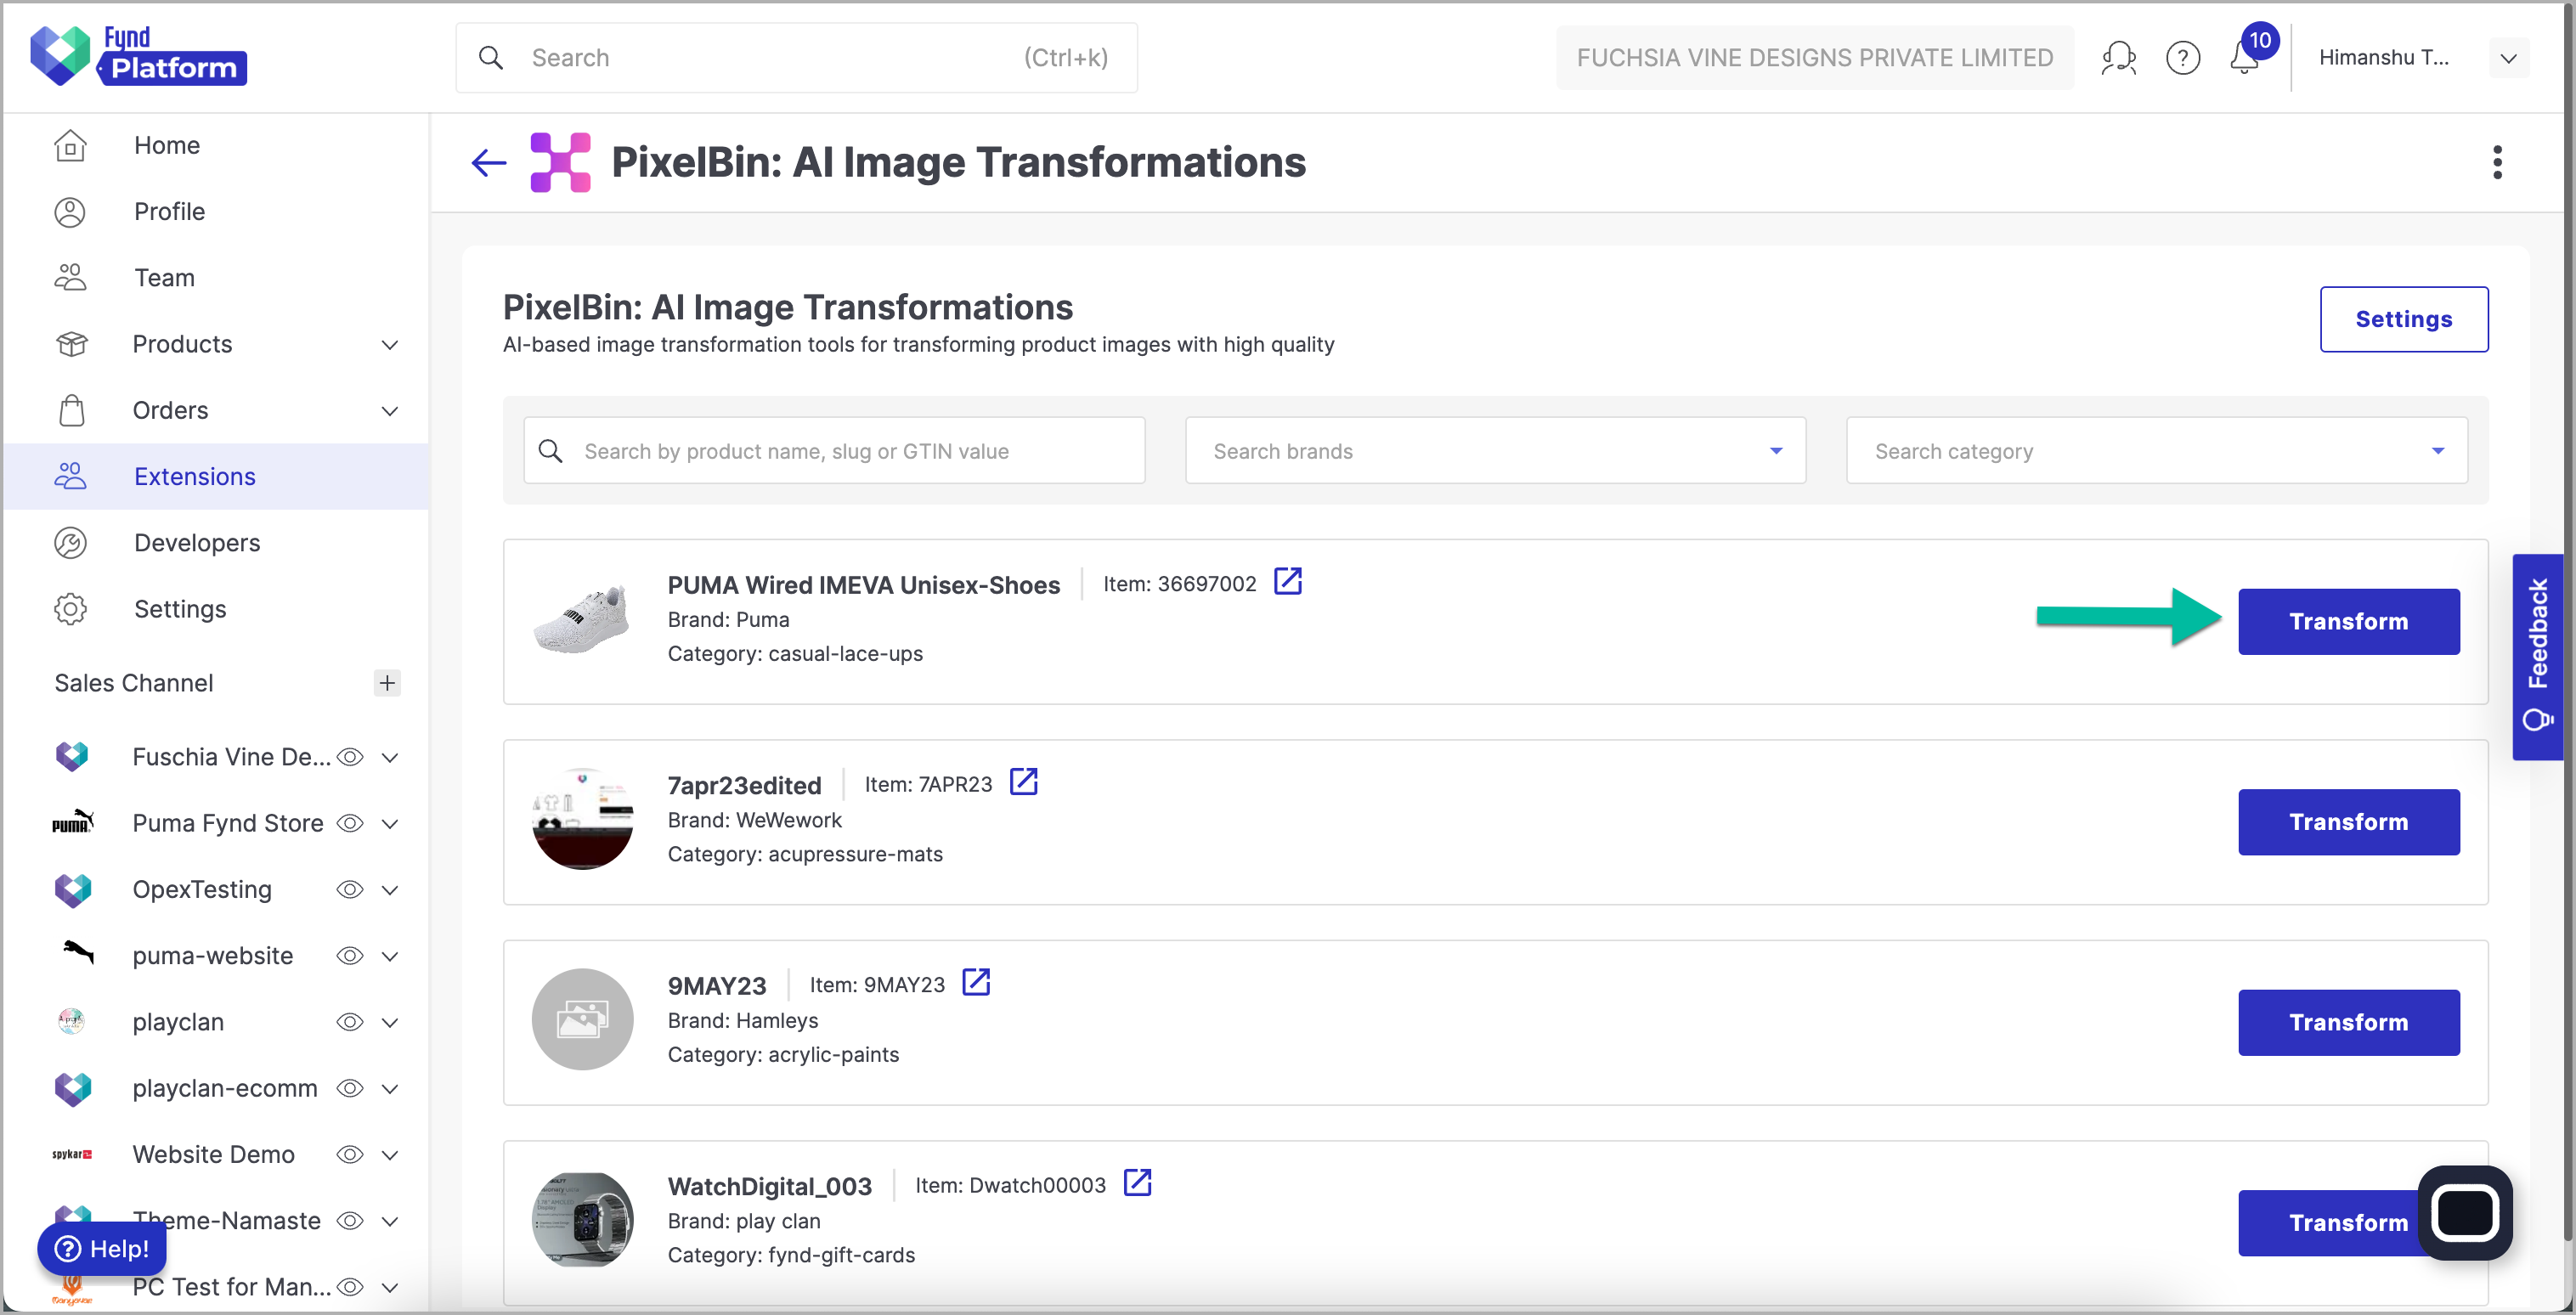Screen dimensions: 2576x1315
Task: Open the help question mark icon
Action: tap(2182, 58)
